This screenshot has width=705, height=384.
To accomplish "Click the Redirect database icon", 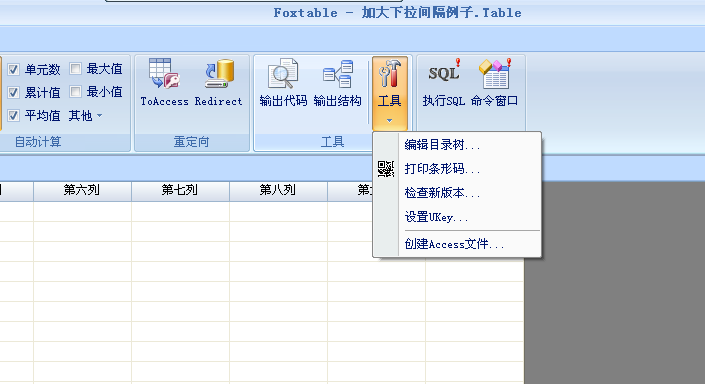I will (219, 74).
